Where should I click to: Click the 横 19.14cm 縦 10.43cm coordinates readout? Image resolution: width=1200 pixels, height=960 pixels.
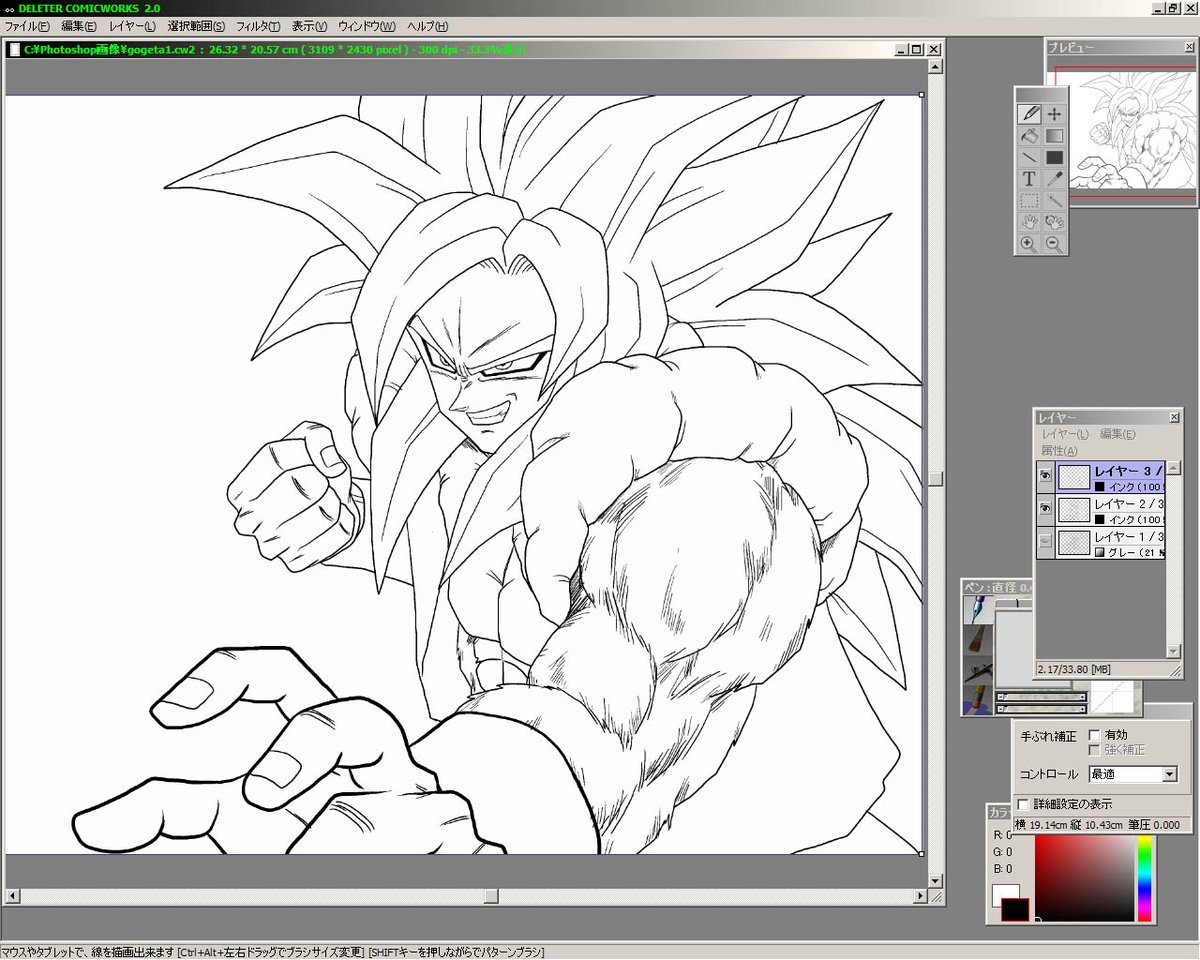(x=1071, y=825)
